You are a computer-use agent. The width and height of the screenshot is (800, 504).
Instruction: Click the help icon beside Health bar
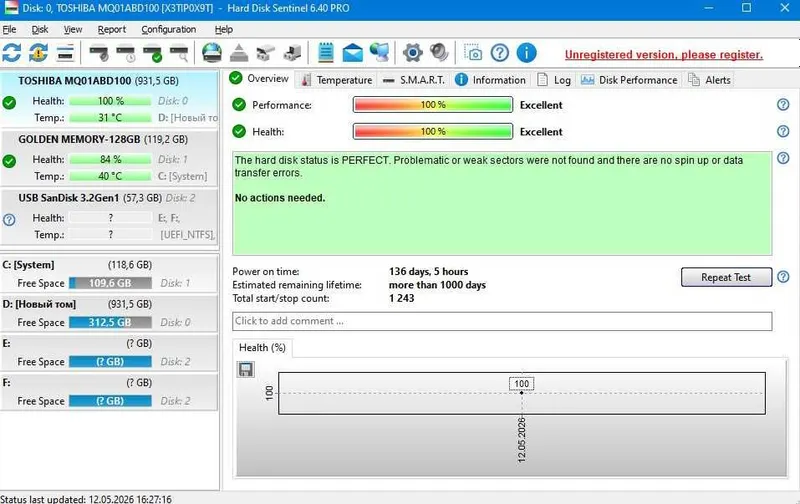click(783, 131)
